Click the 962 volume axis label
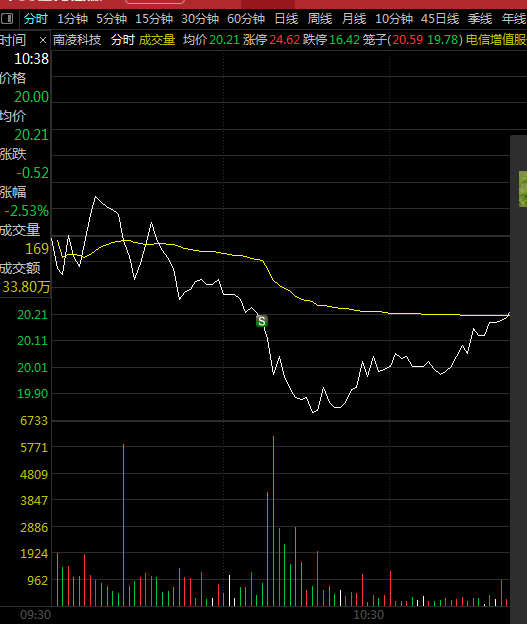This screenshot has width=527, height=624. 37,580
